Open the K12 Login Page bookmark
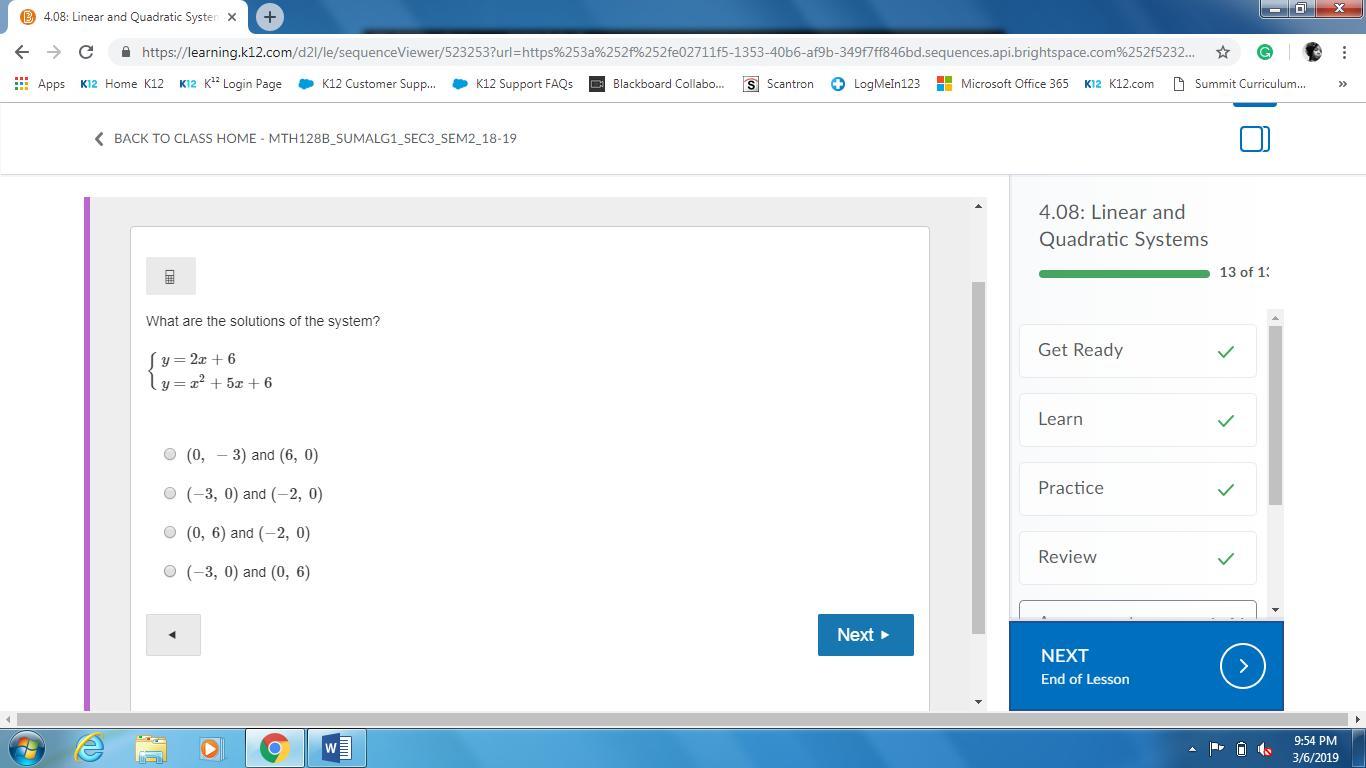Image resolution: width=1366 pixels, height=768 pixels. click(230, 84)
